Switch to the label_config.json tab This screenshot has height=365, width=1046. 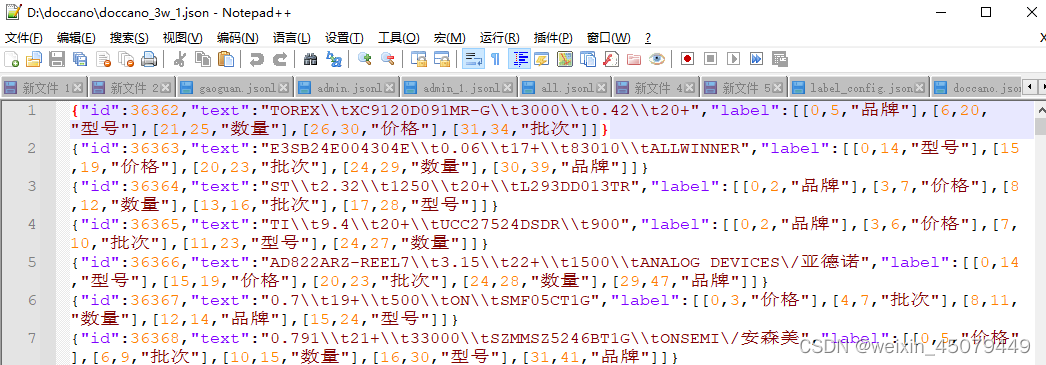pyautogui.click(x=859, y=88)
